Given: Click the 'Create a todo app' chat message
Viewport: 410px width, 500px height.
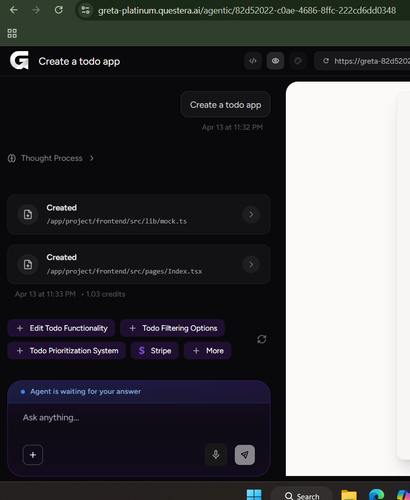Looking at the screenshot, I should pyautogui.click(x=225, y=105).
